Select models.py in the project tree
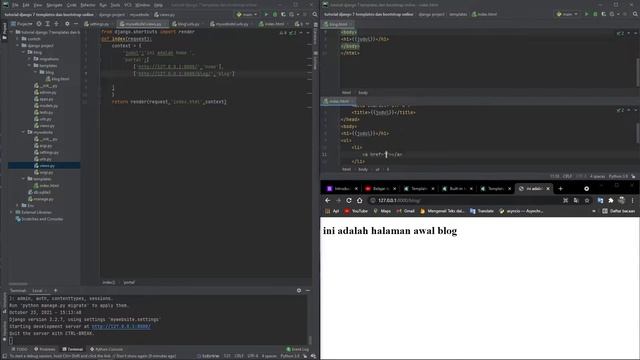Screen dimensions: 640x360 46,106
